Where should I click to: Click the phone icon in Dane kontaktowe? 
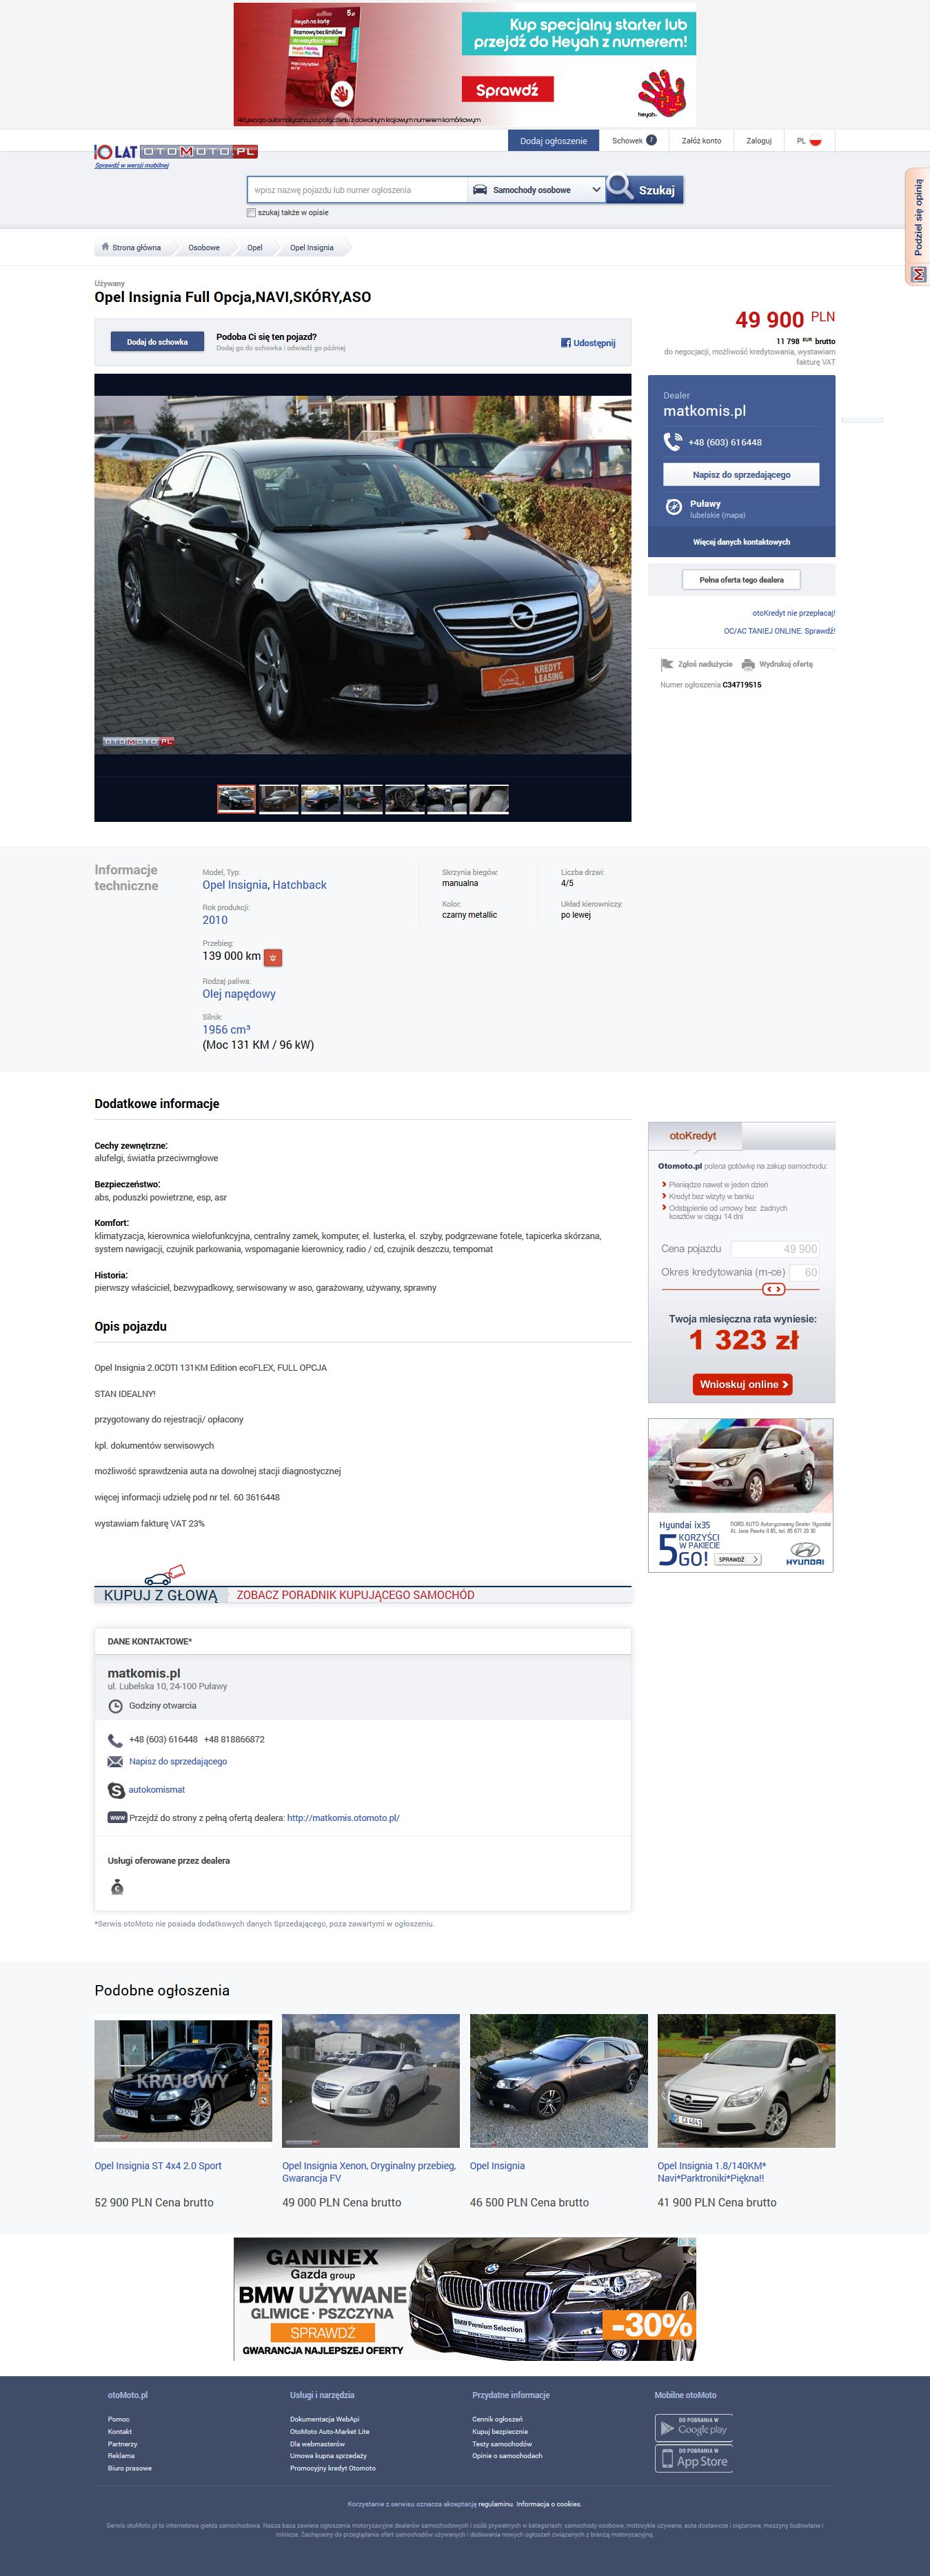click(x=115, y=1740)
